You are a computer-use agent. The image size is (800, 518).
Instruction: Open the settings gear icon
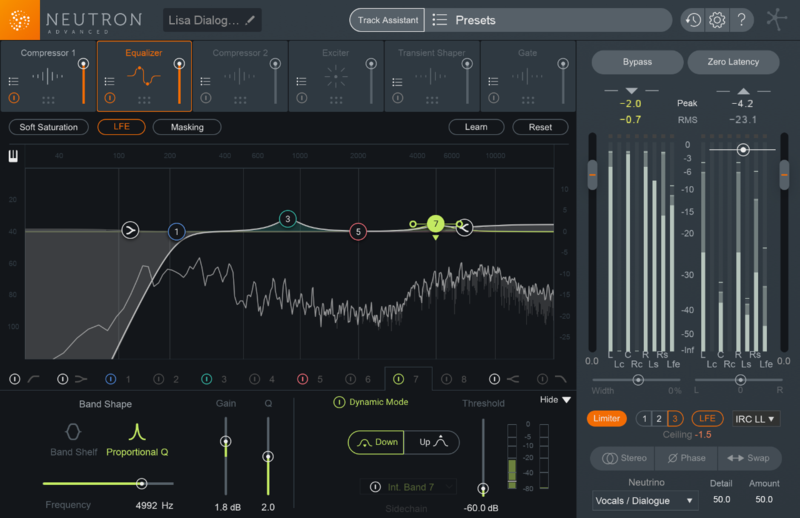(717, 20)
